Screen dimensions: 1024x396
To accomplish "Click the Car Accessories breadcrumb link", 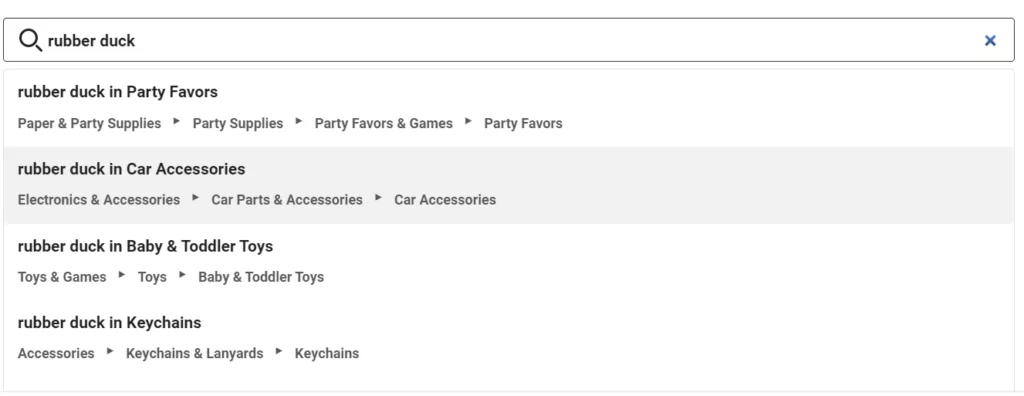I will point(445,200).
